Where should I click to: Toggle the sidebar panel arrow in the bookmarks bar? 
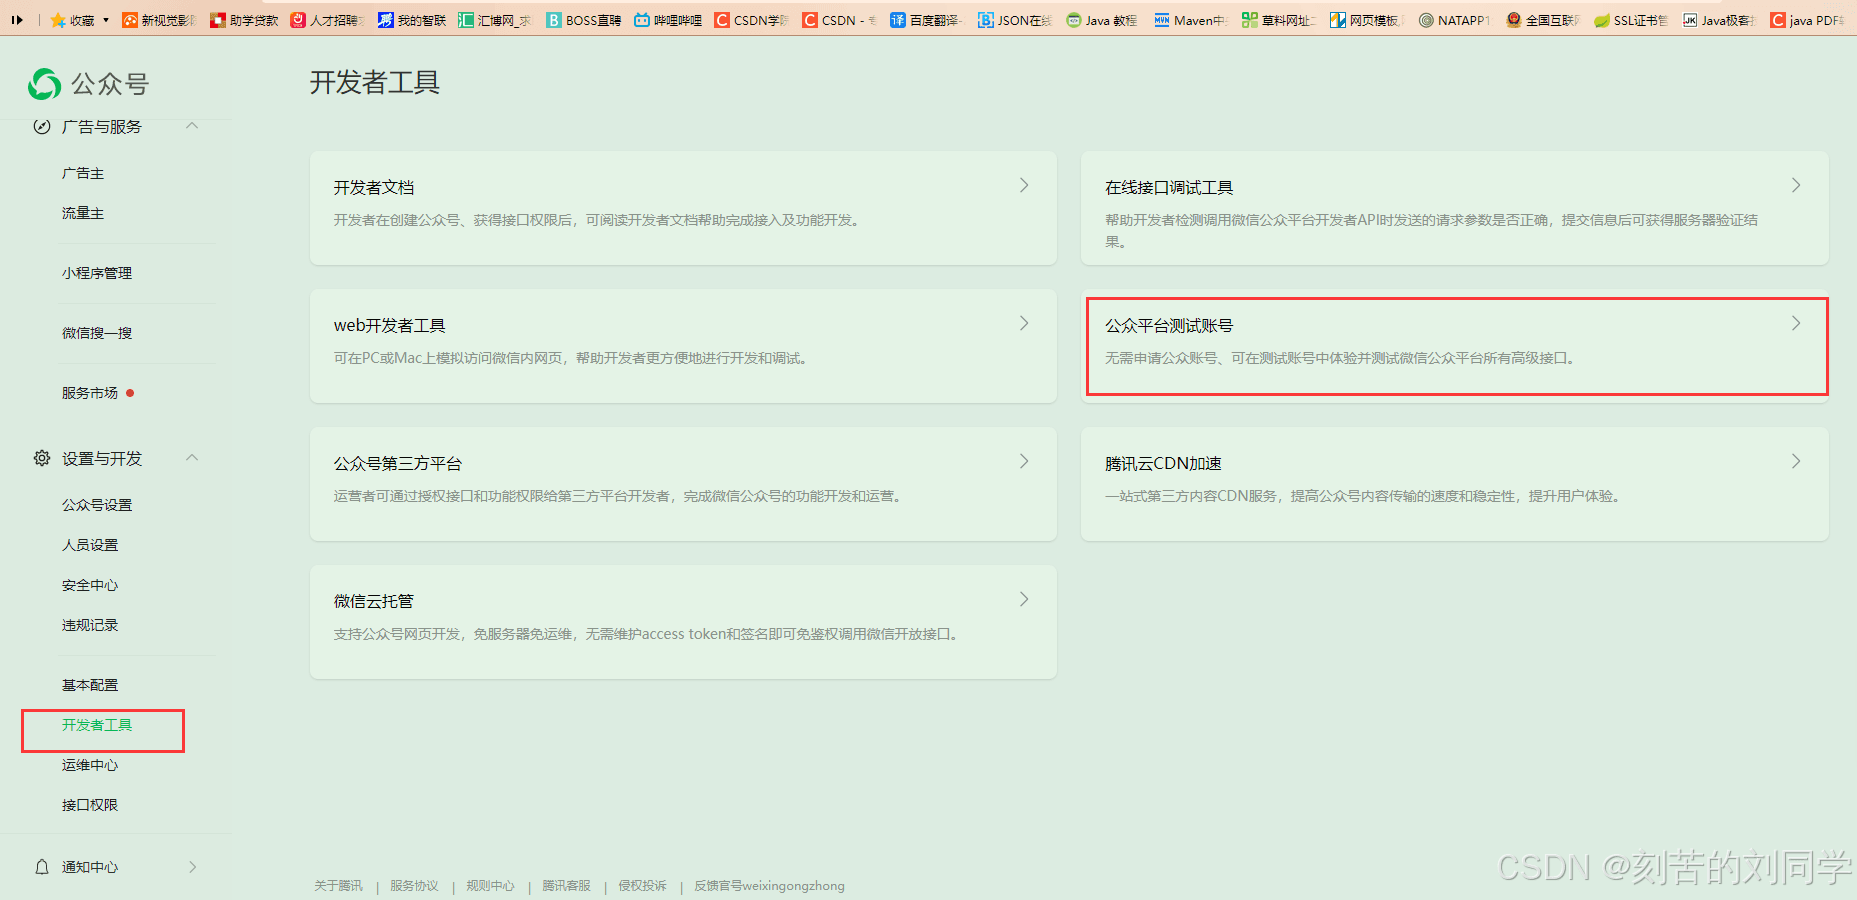[x=17, y=20]
